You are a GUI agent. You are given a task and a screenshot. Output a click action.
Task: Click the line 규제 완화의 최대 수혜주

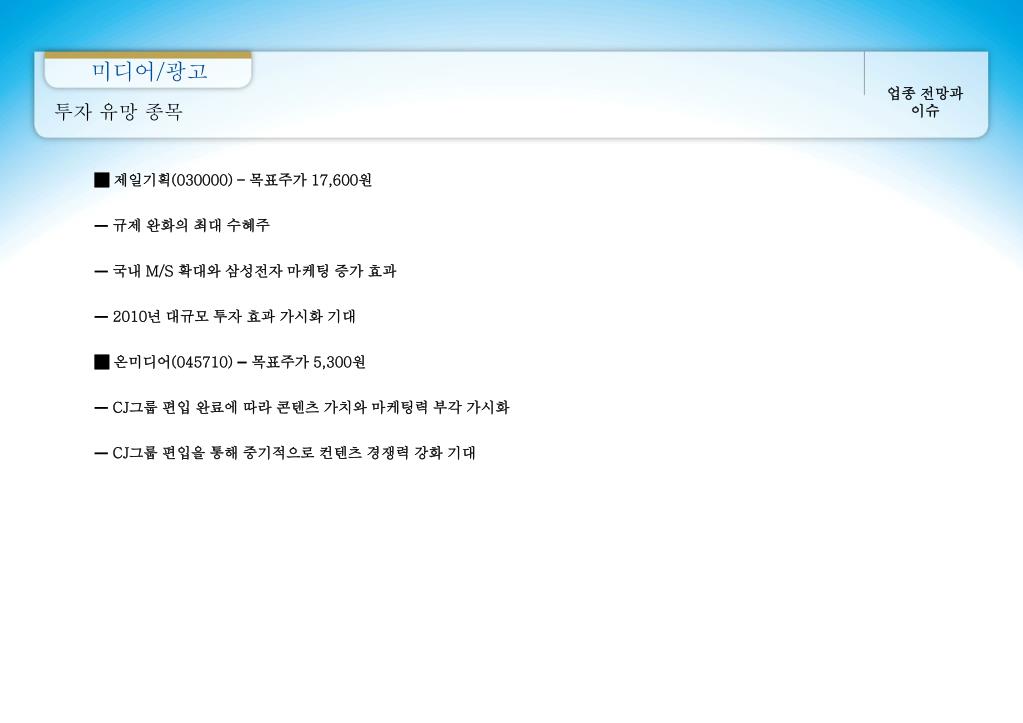182,226
